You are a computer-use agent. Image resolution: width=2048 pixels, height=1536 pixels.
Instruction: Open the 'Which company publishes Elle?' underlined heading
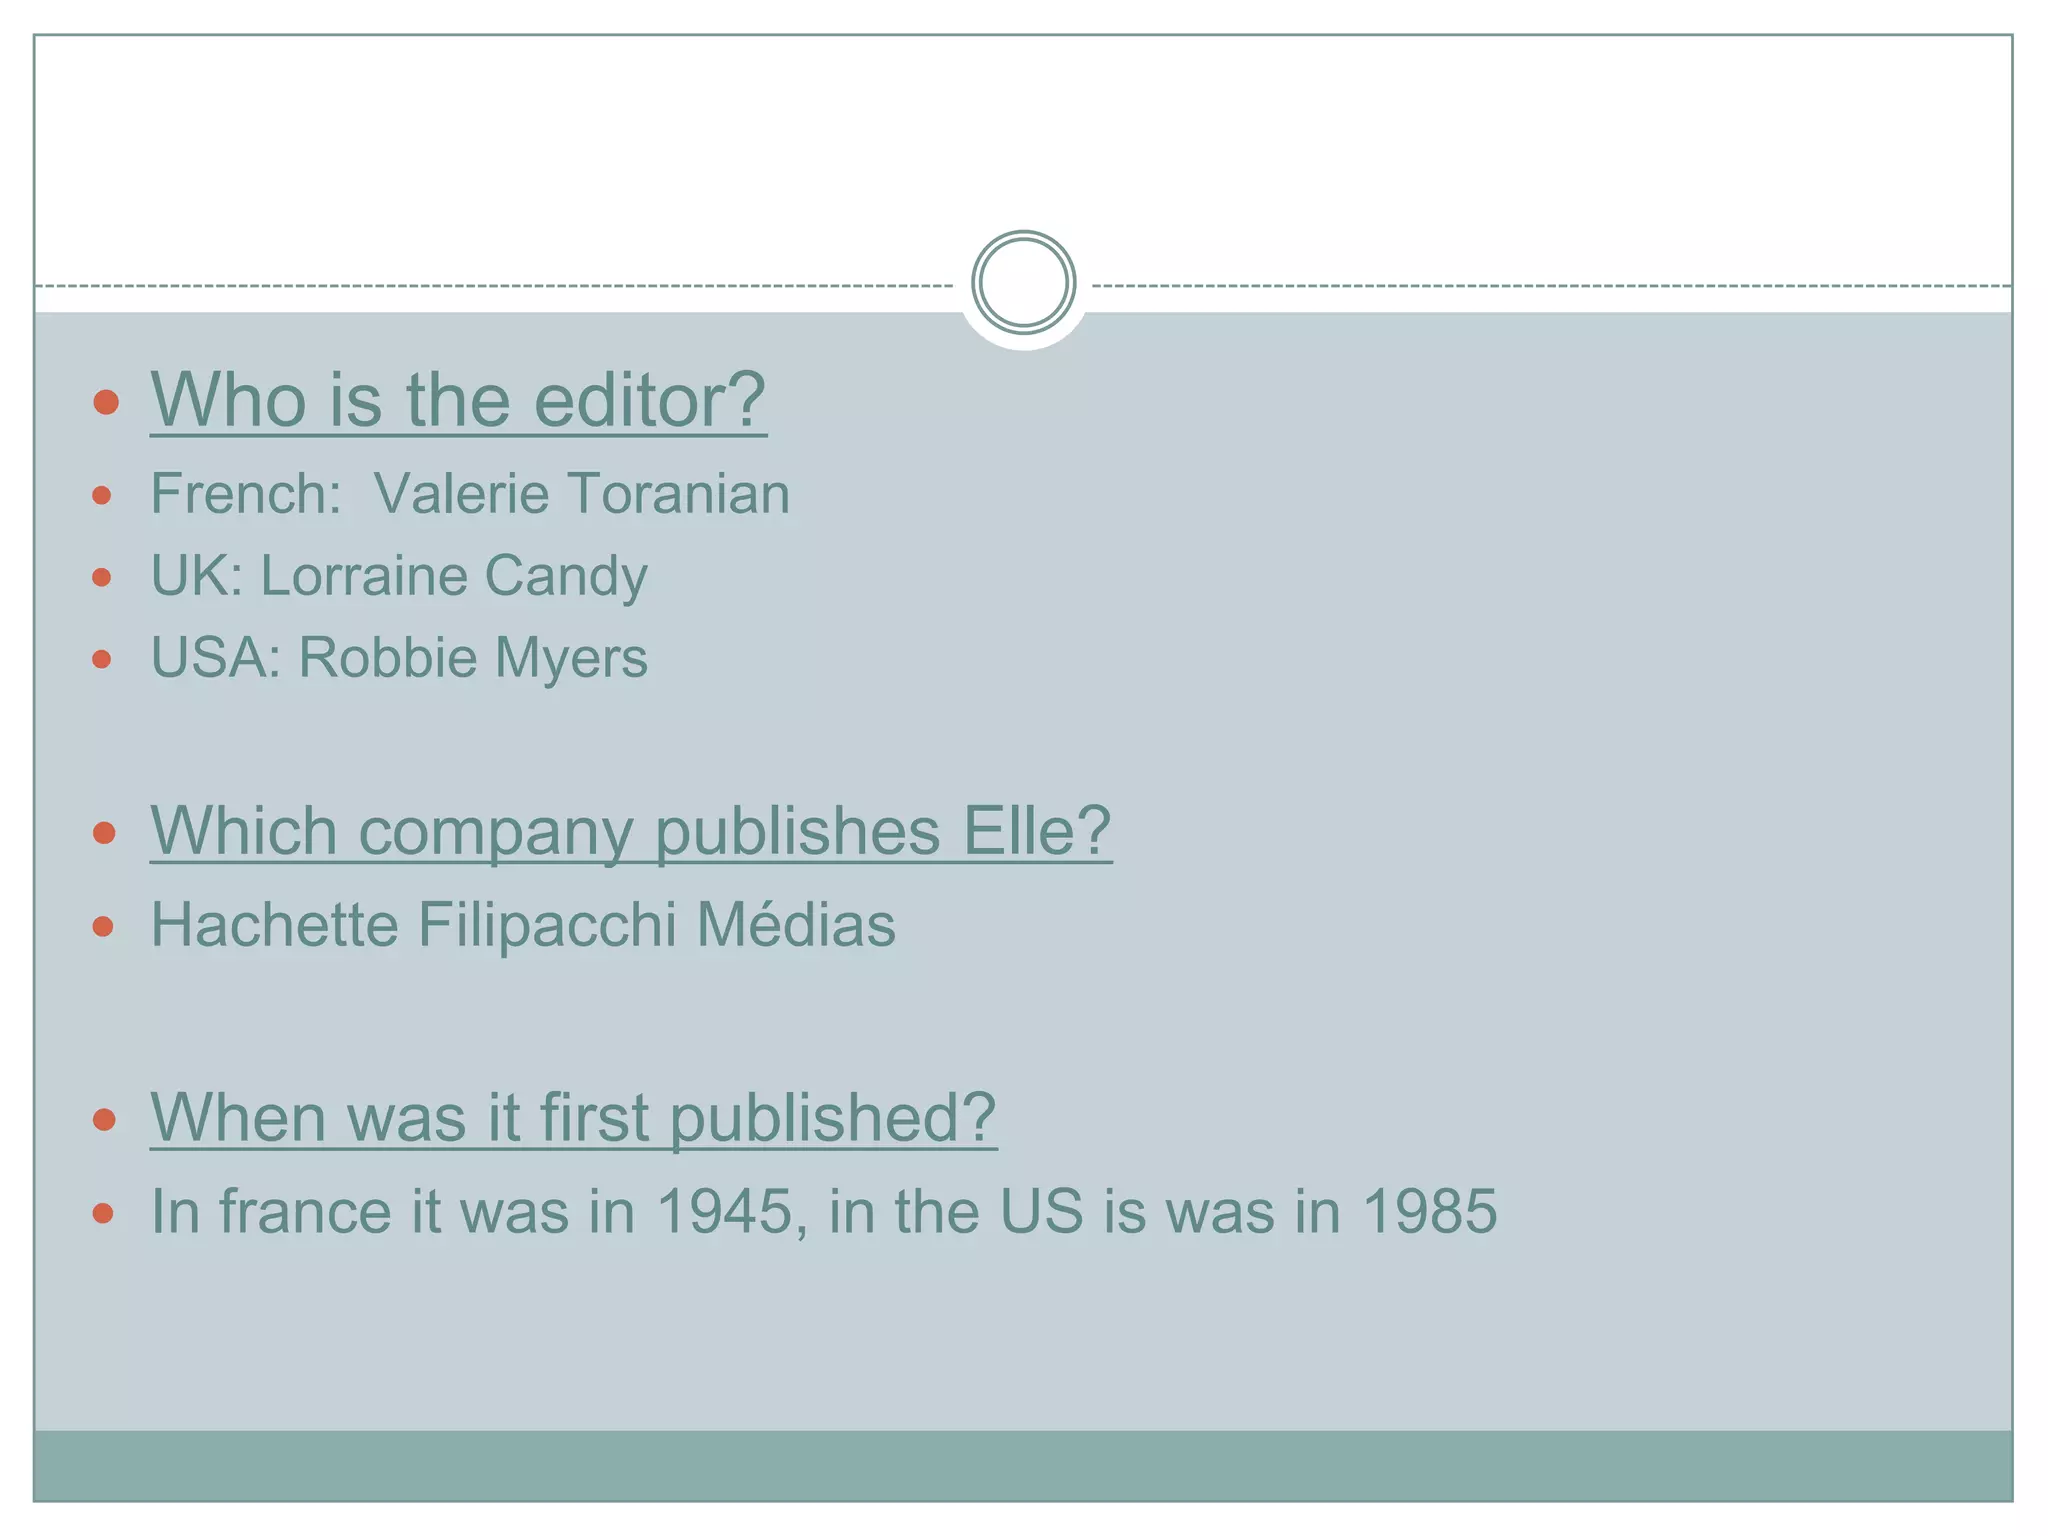(630, 831)
